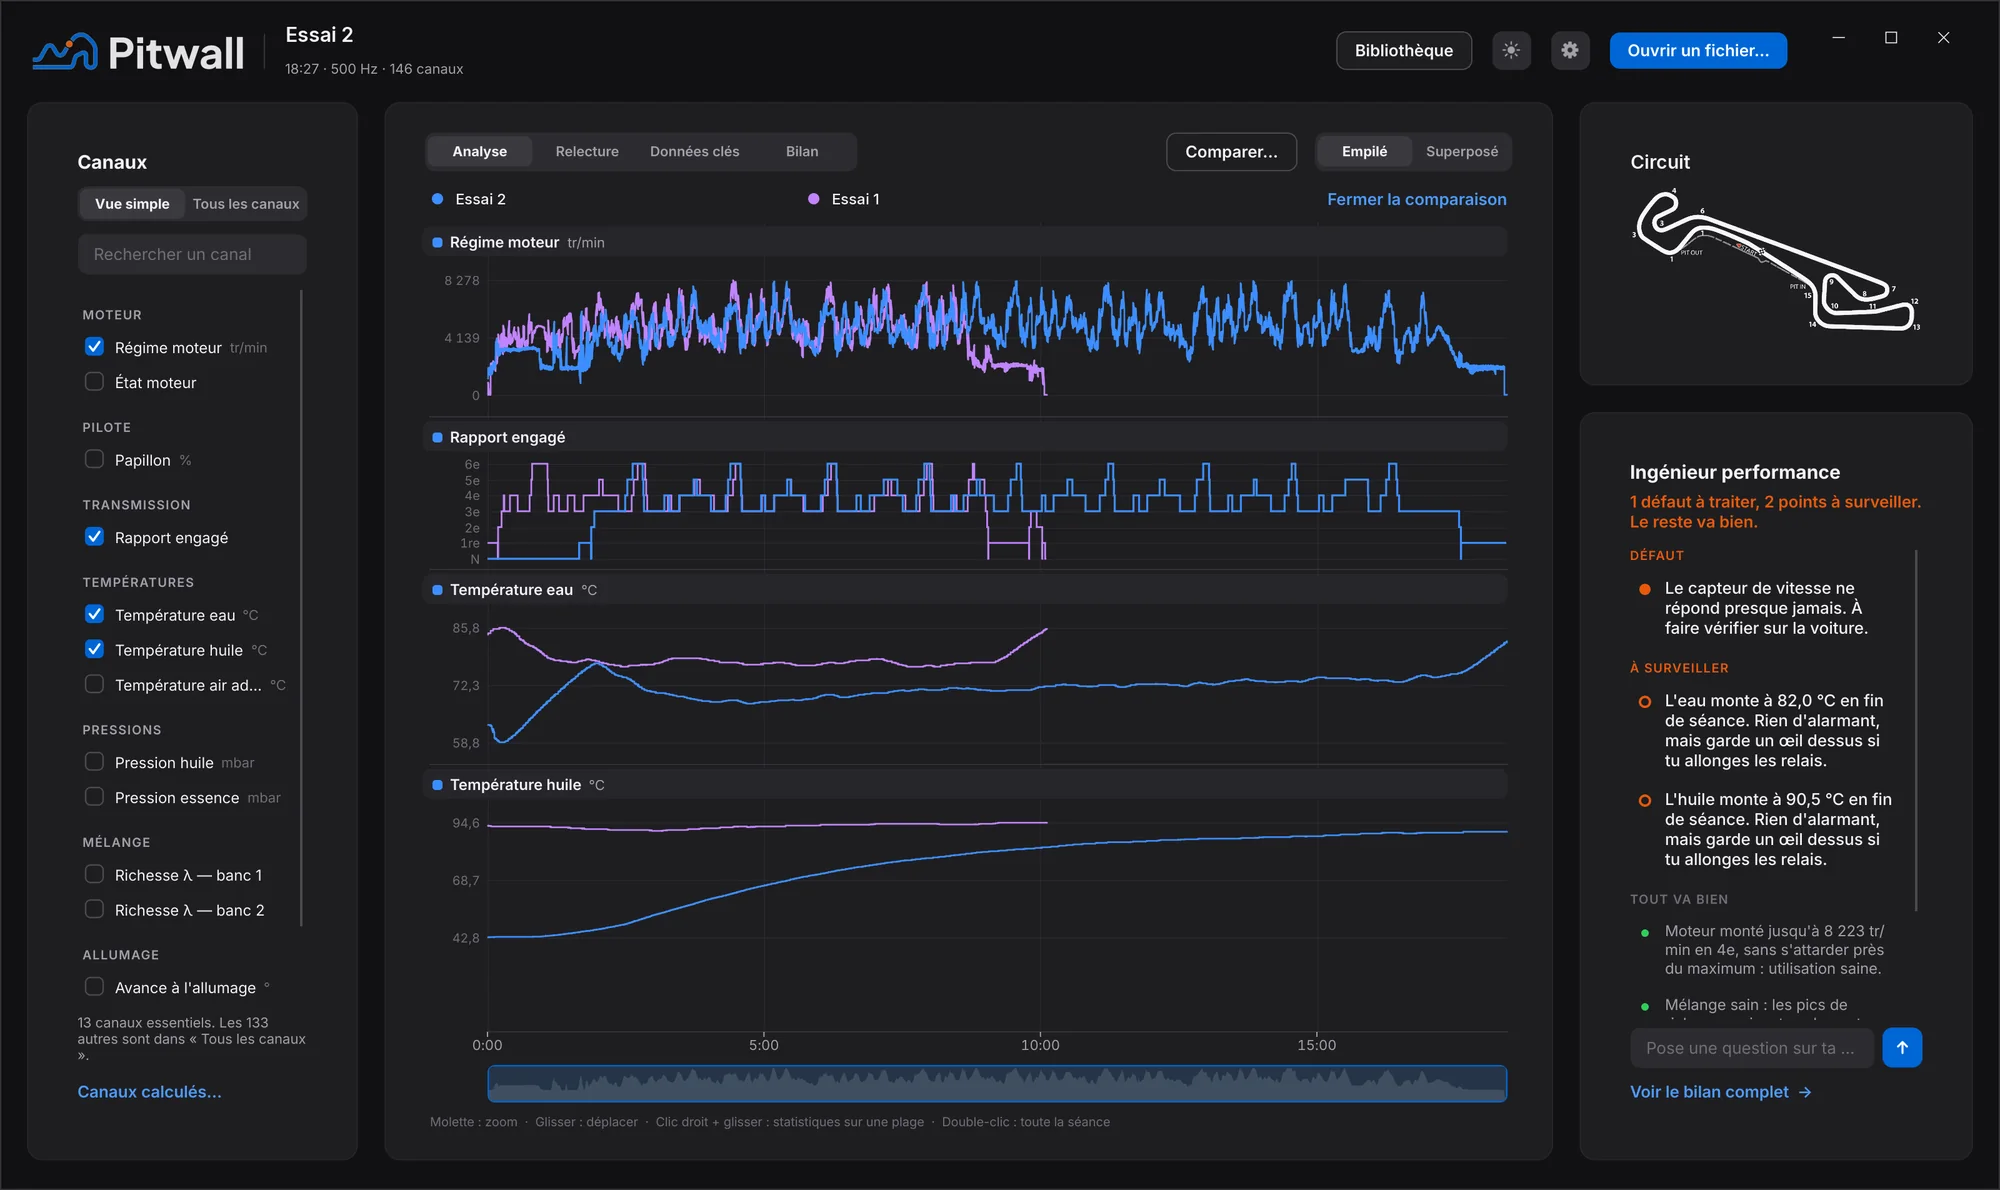Check the Papillon channel checkbox
The height and width of the screenshot is (1190, 2000).
click(94, 460)
